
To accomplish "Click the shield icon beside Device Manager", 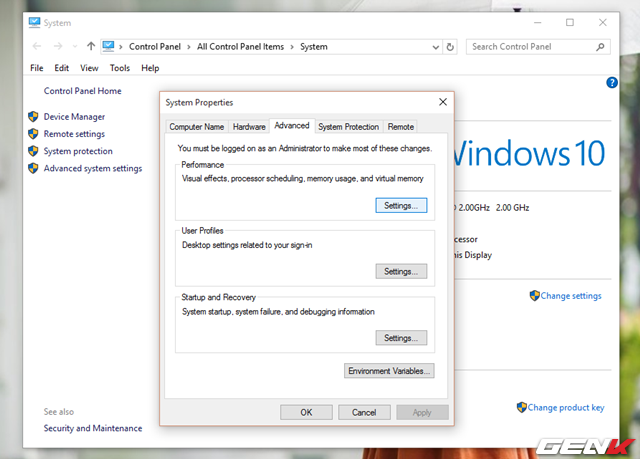I will click(33, 117).
